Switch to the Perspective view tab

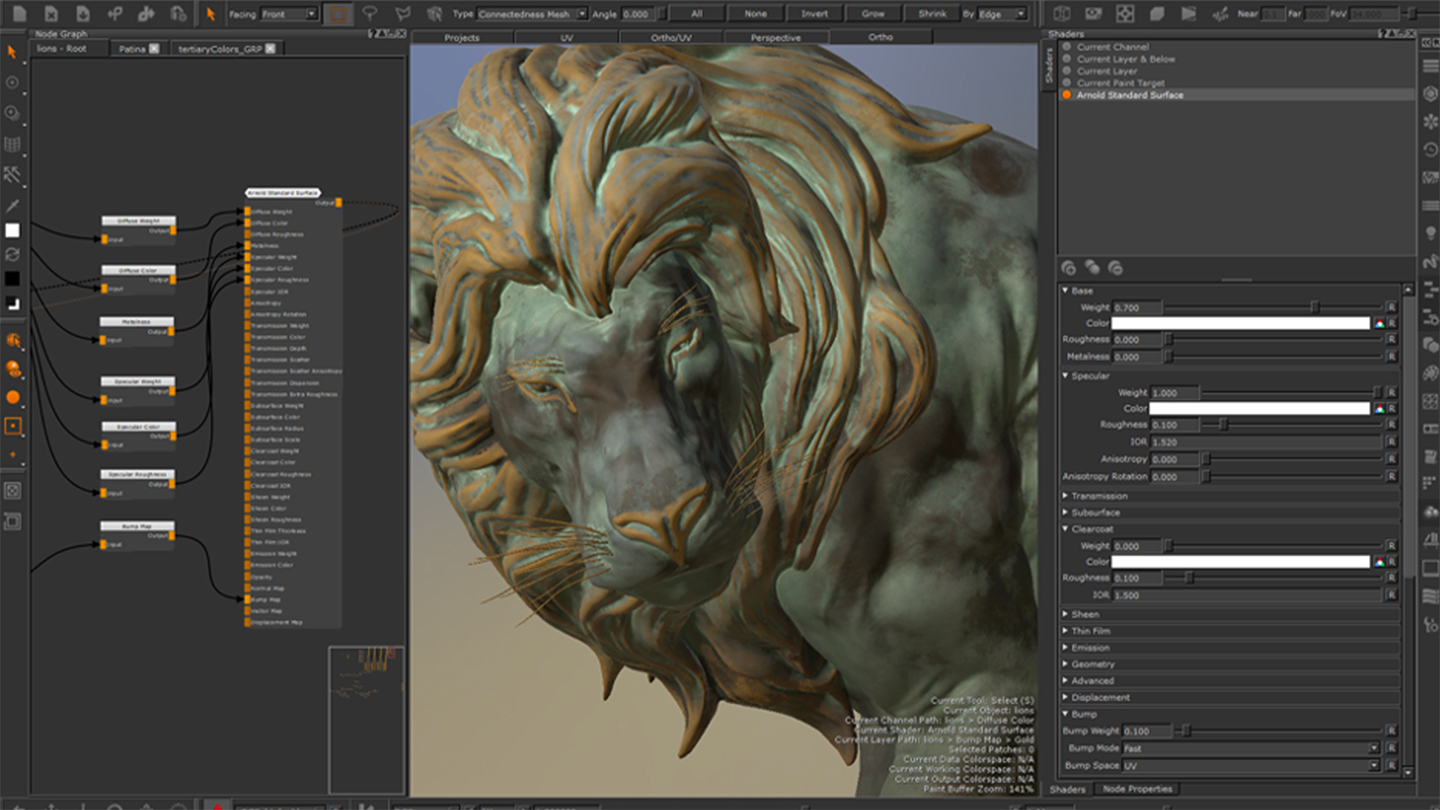pos(775,38)
